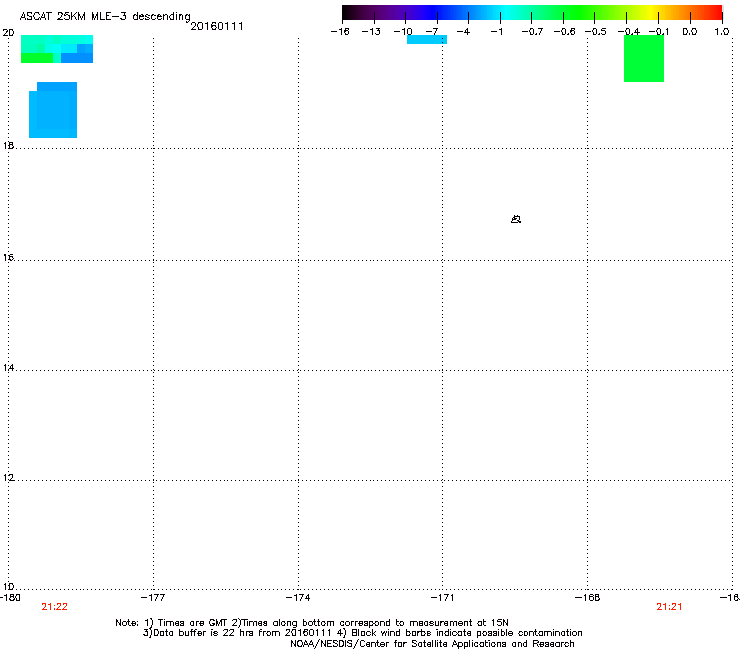Click the -174 longitude label
The height and width of the screenshot is (650, 740).
[x=298, y=598]
